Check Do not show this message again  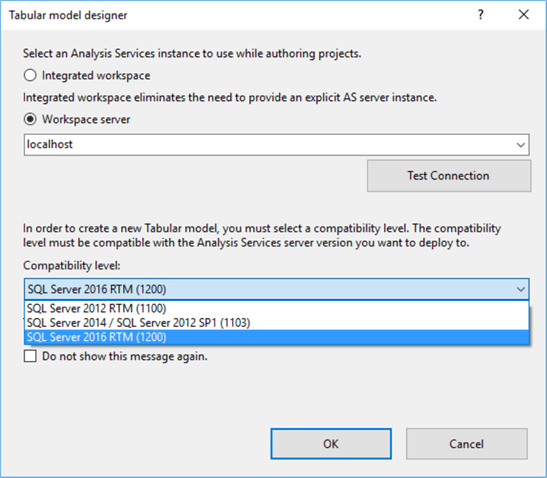pos(30,357)
